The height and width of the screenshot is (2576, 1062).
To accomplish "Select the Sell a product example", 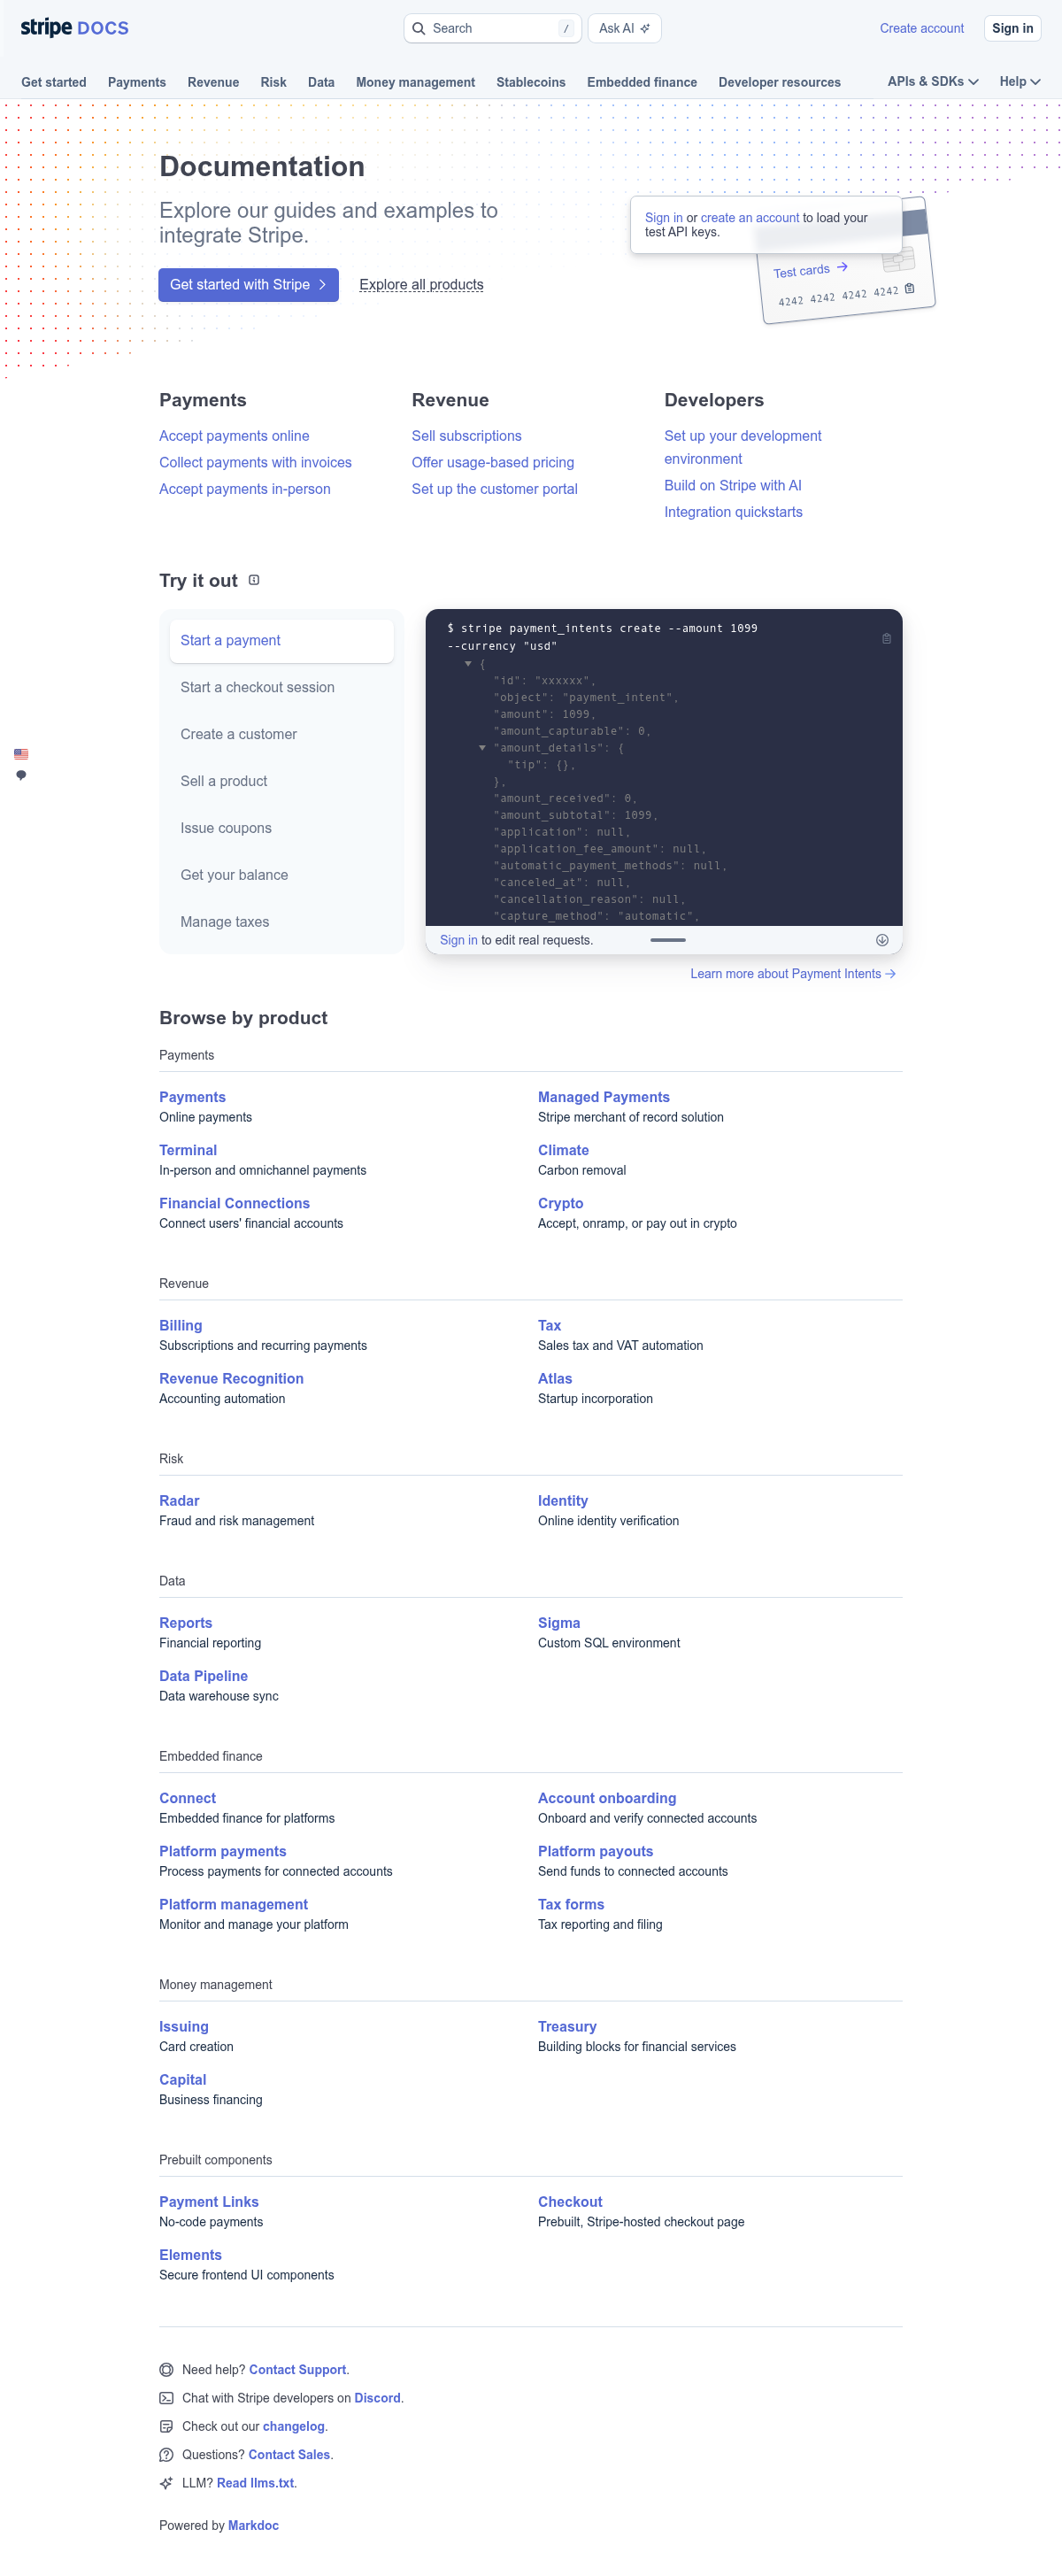I will tap(281, 781).
